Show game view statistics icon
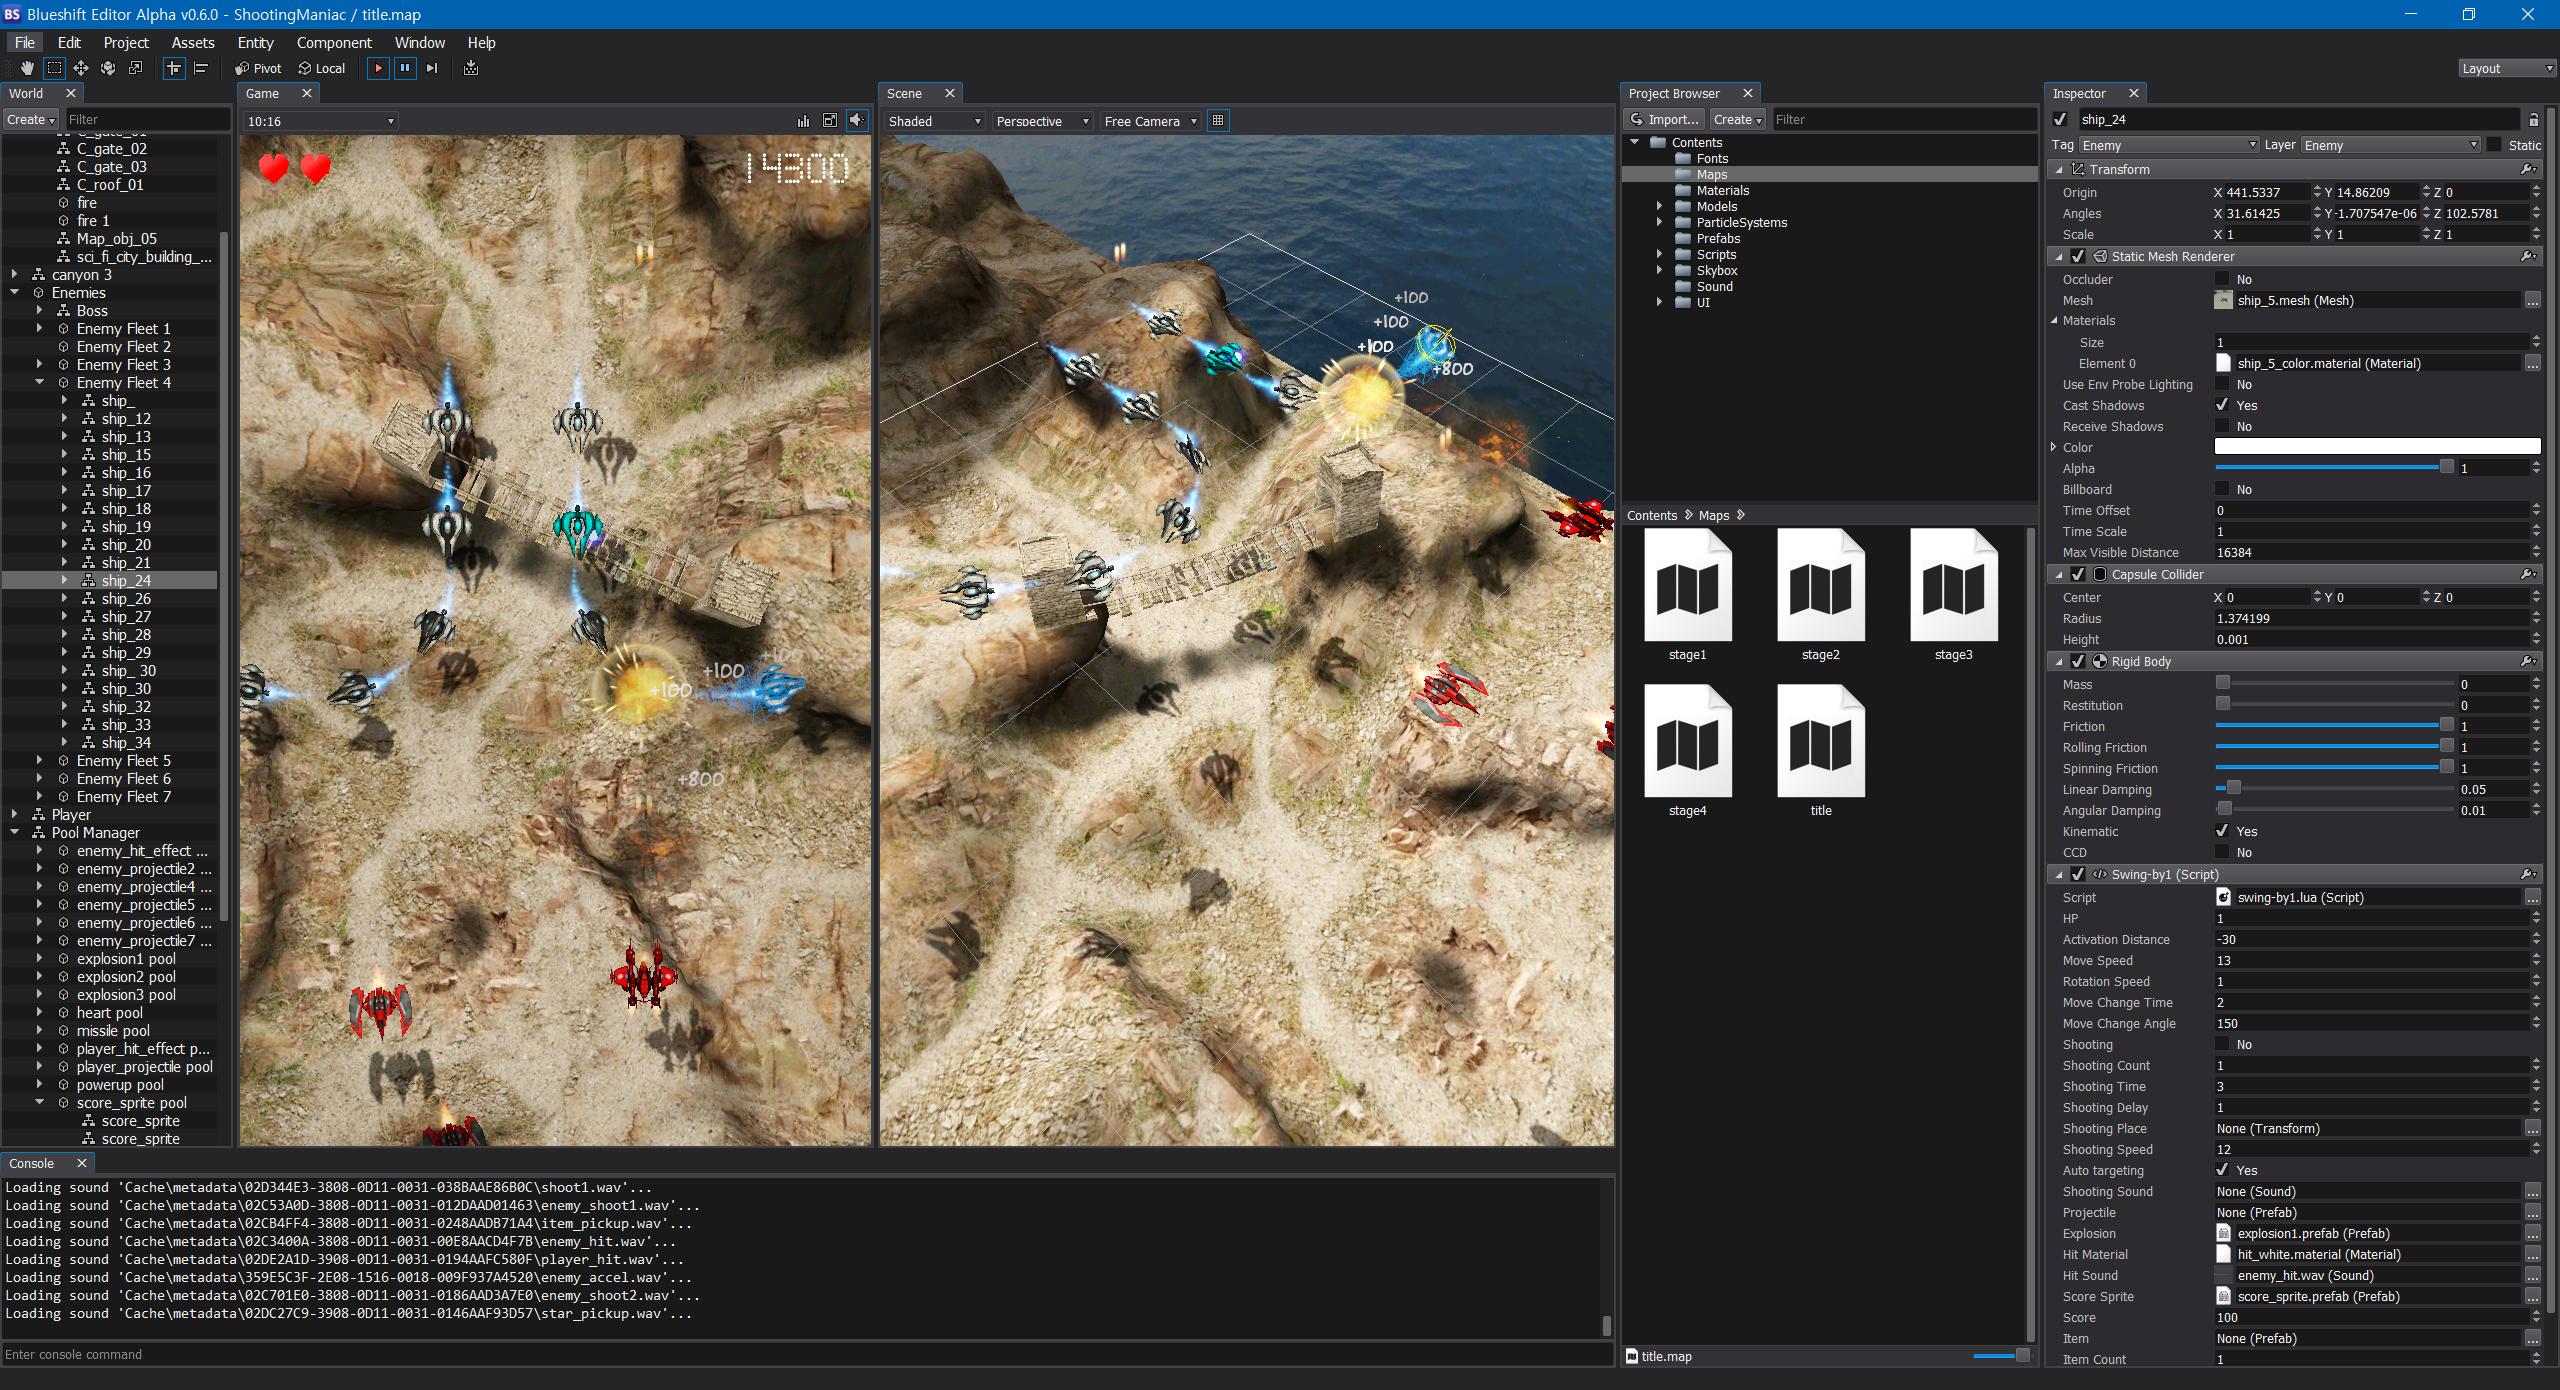 click(x=803, y=120)
